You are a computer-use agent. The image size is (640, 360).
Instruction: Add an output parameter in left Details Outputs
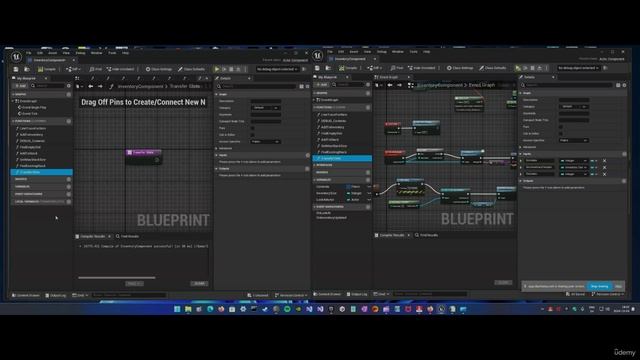pyautogui.click(x=307, y=169)
